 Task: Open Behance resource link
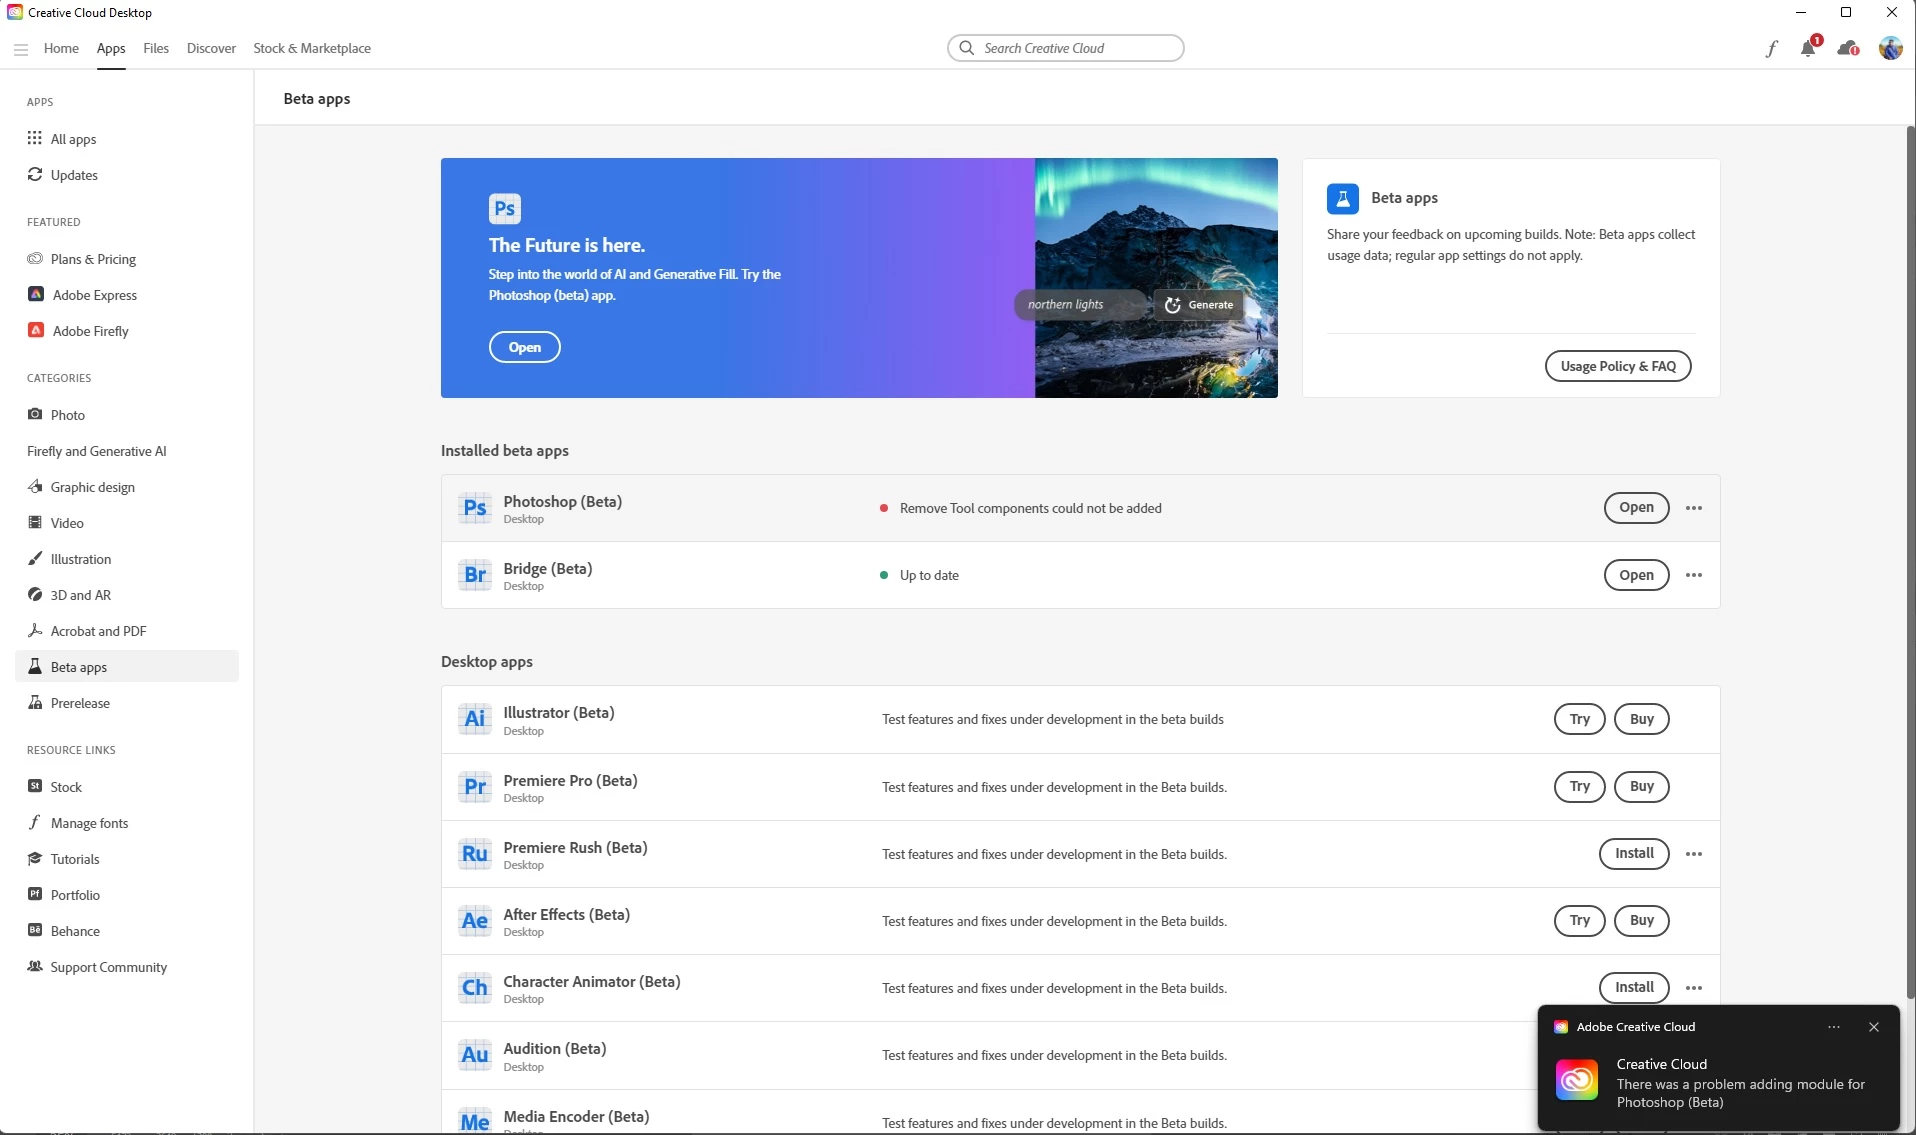127,931
